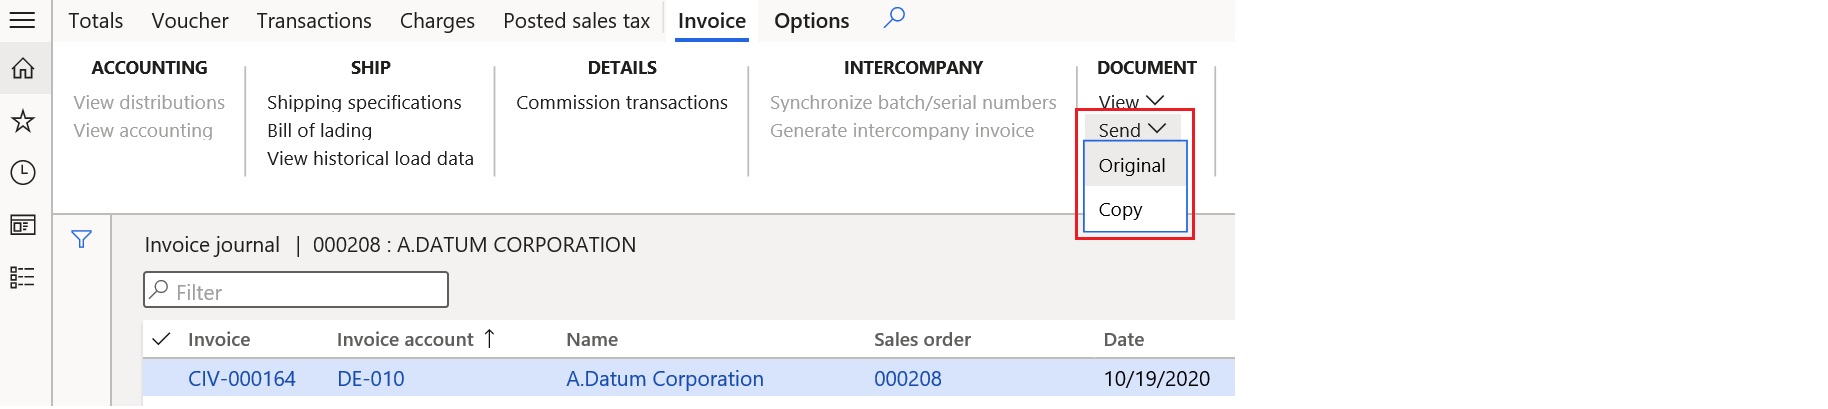Open the Workspaces icon in sidebar
This screenshot has width=1828, height=409.
pyautogui.click(x=22, y=225)
